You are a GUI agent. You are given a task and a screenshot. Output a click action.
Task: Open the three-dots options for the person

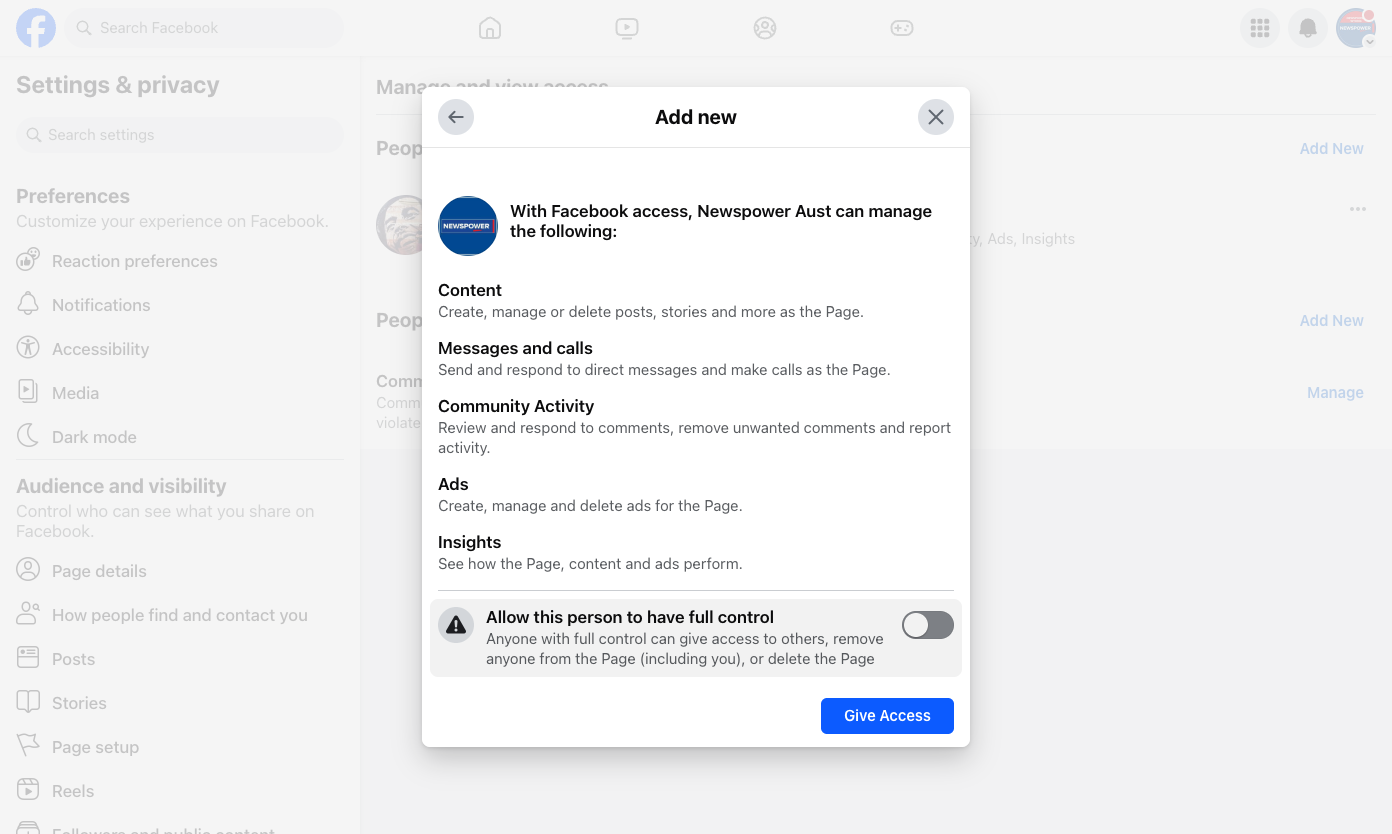tap(1357, 209)
